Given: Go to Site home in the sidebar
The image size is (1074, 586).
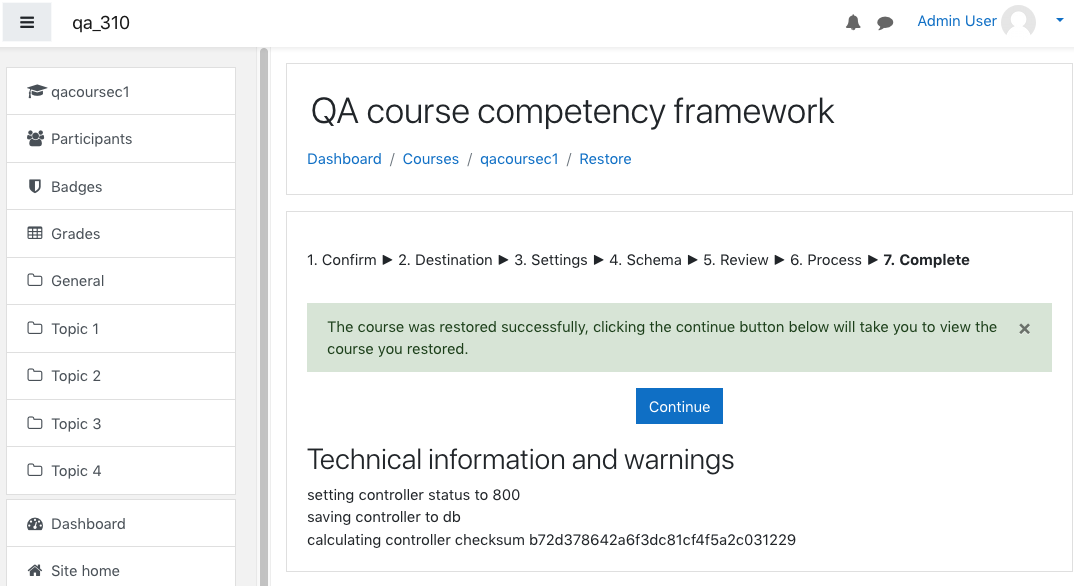Looking at the screenshot, I should [121, 568].
